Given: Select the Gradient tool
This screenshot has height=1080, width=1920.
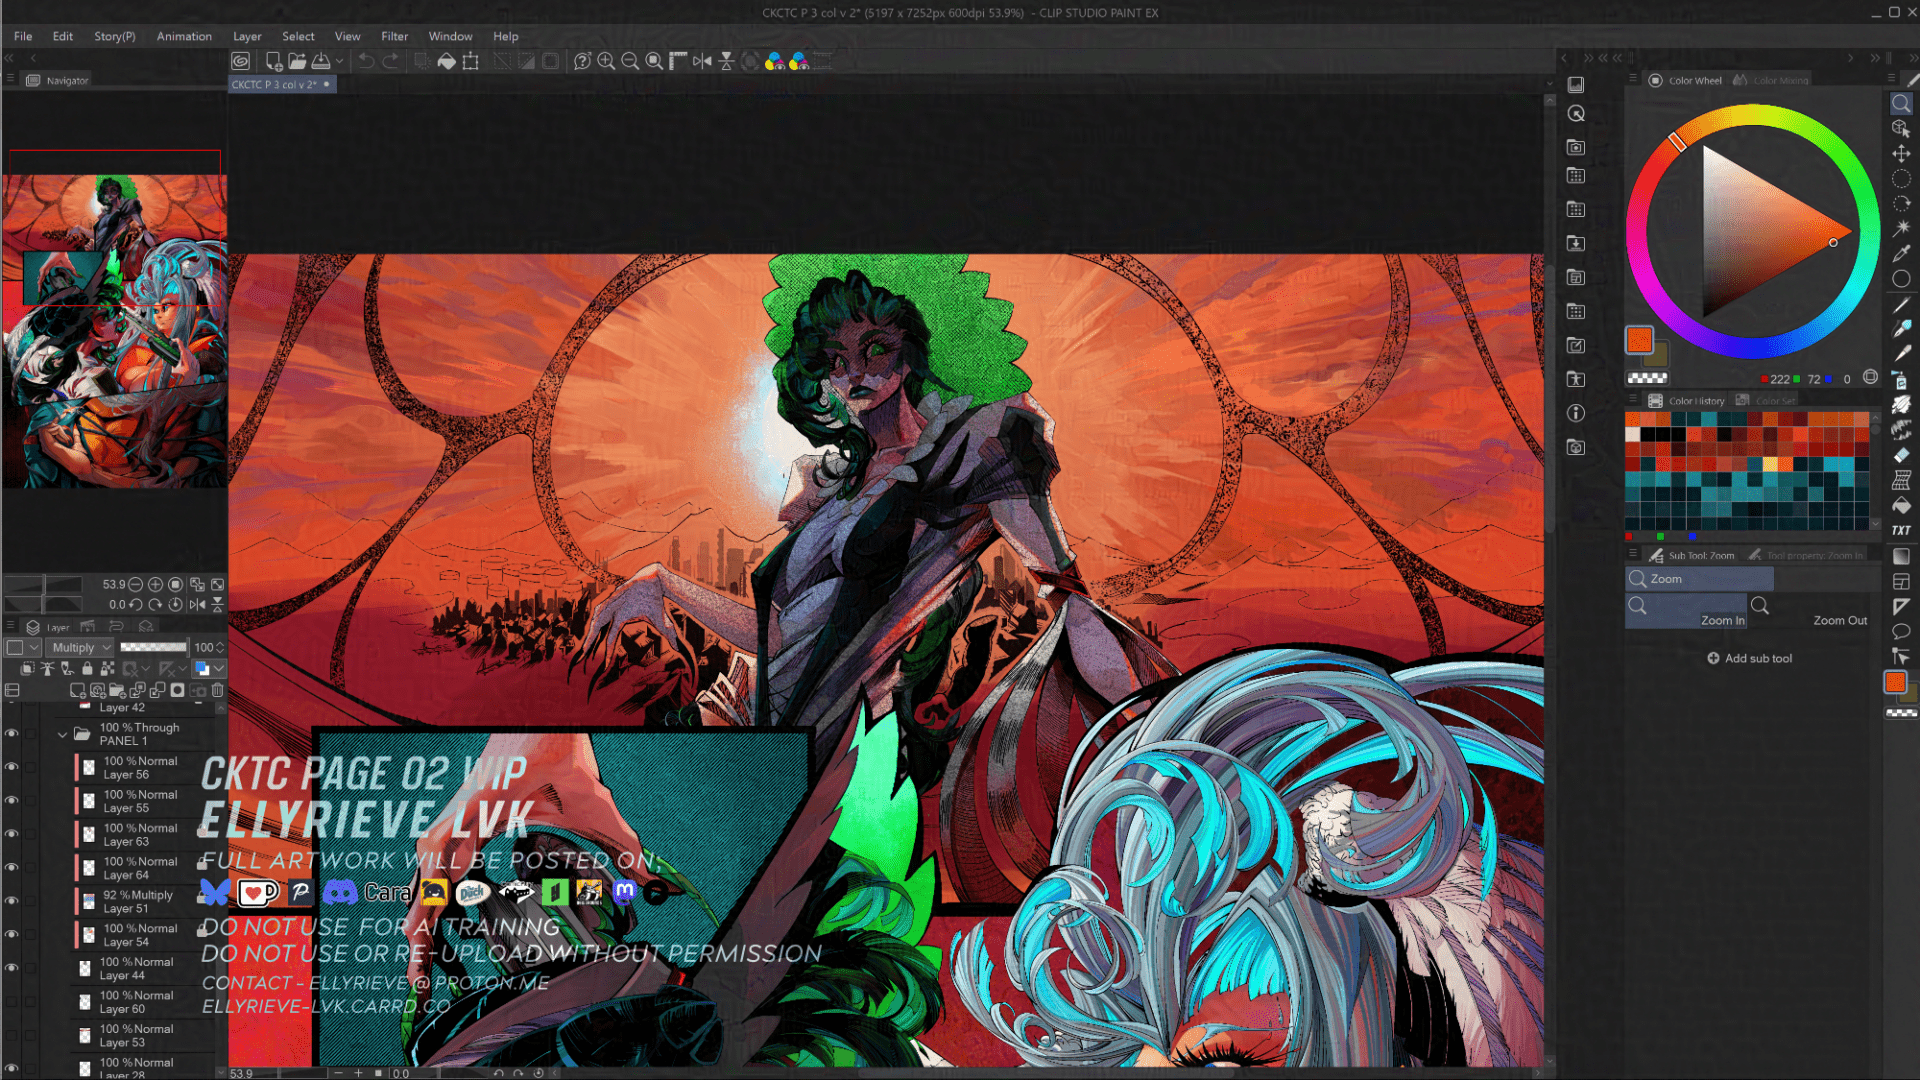Looking at the screenshot, I should click(x=1901, y=556).
